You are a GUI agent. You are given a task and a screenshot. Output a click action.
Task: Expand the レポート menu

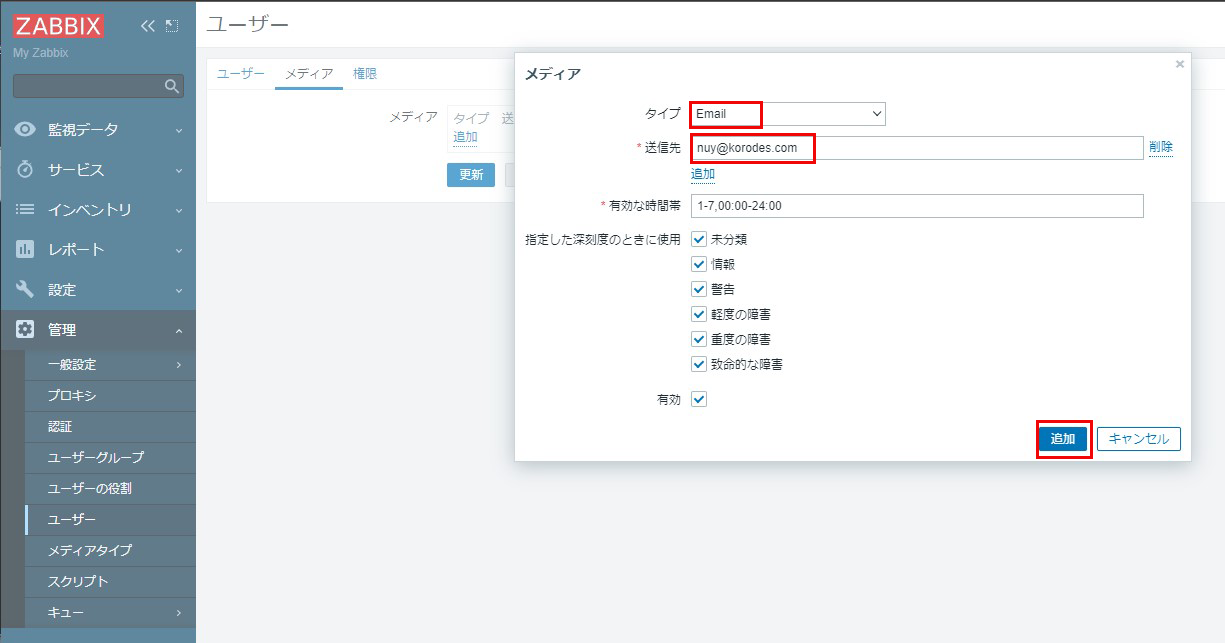(98, 250)
